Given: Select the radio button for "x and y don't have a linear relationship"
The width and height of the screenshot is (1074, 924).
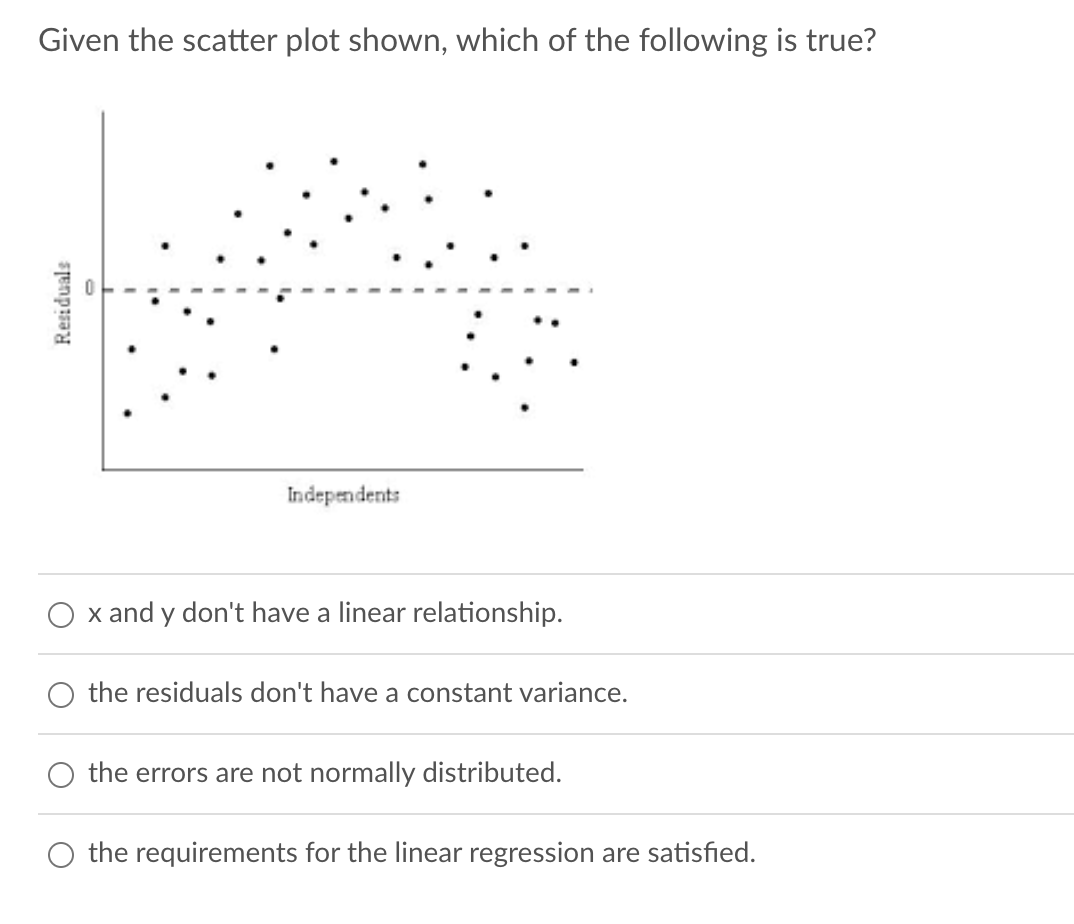Looking at the screenshot, I should click(60, 614).
